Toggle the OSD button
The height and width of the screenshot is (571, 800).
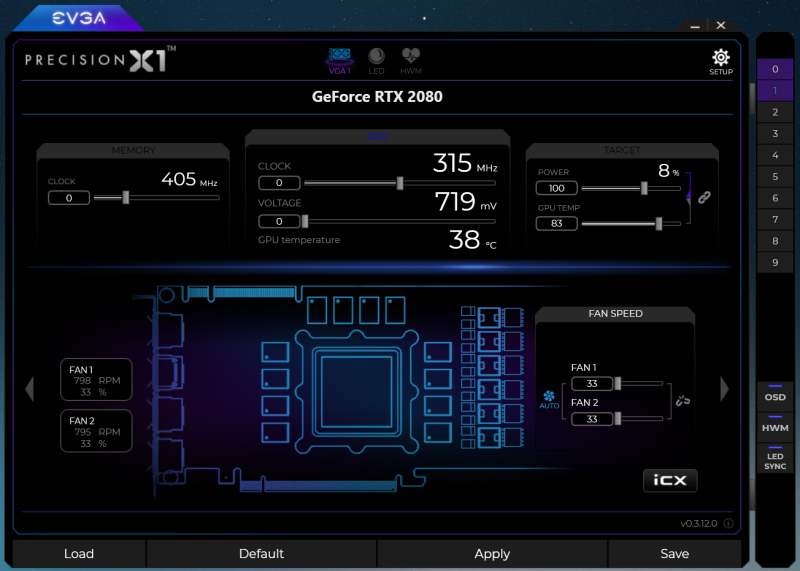(774, 394)
